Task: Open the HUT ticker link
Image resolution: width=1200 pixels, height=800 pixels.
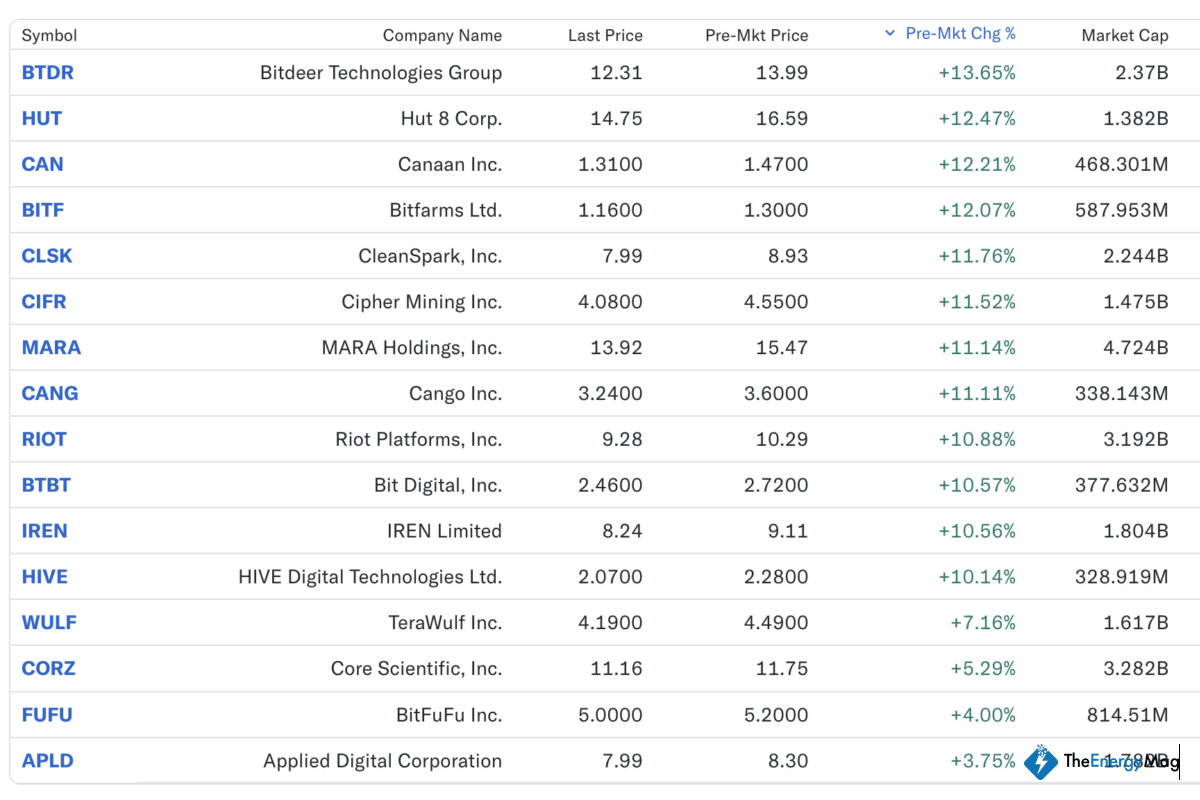Action: coord(42,119)
